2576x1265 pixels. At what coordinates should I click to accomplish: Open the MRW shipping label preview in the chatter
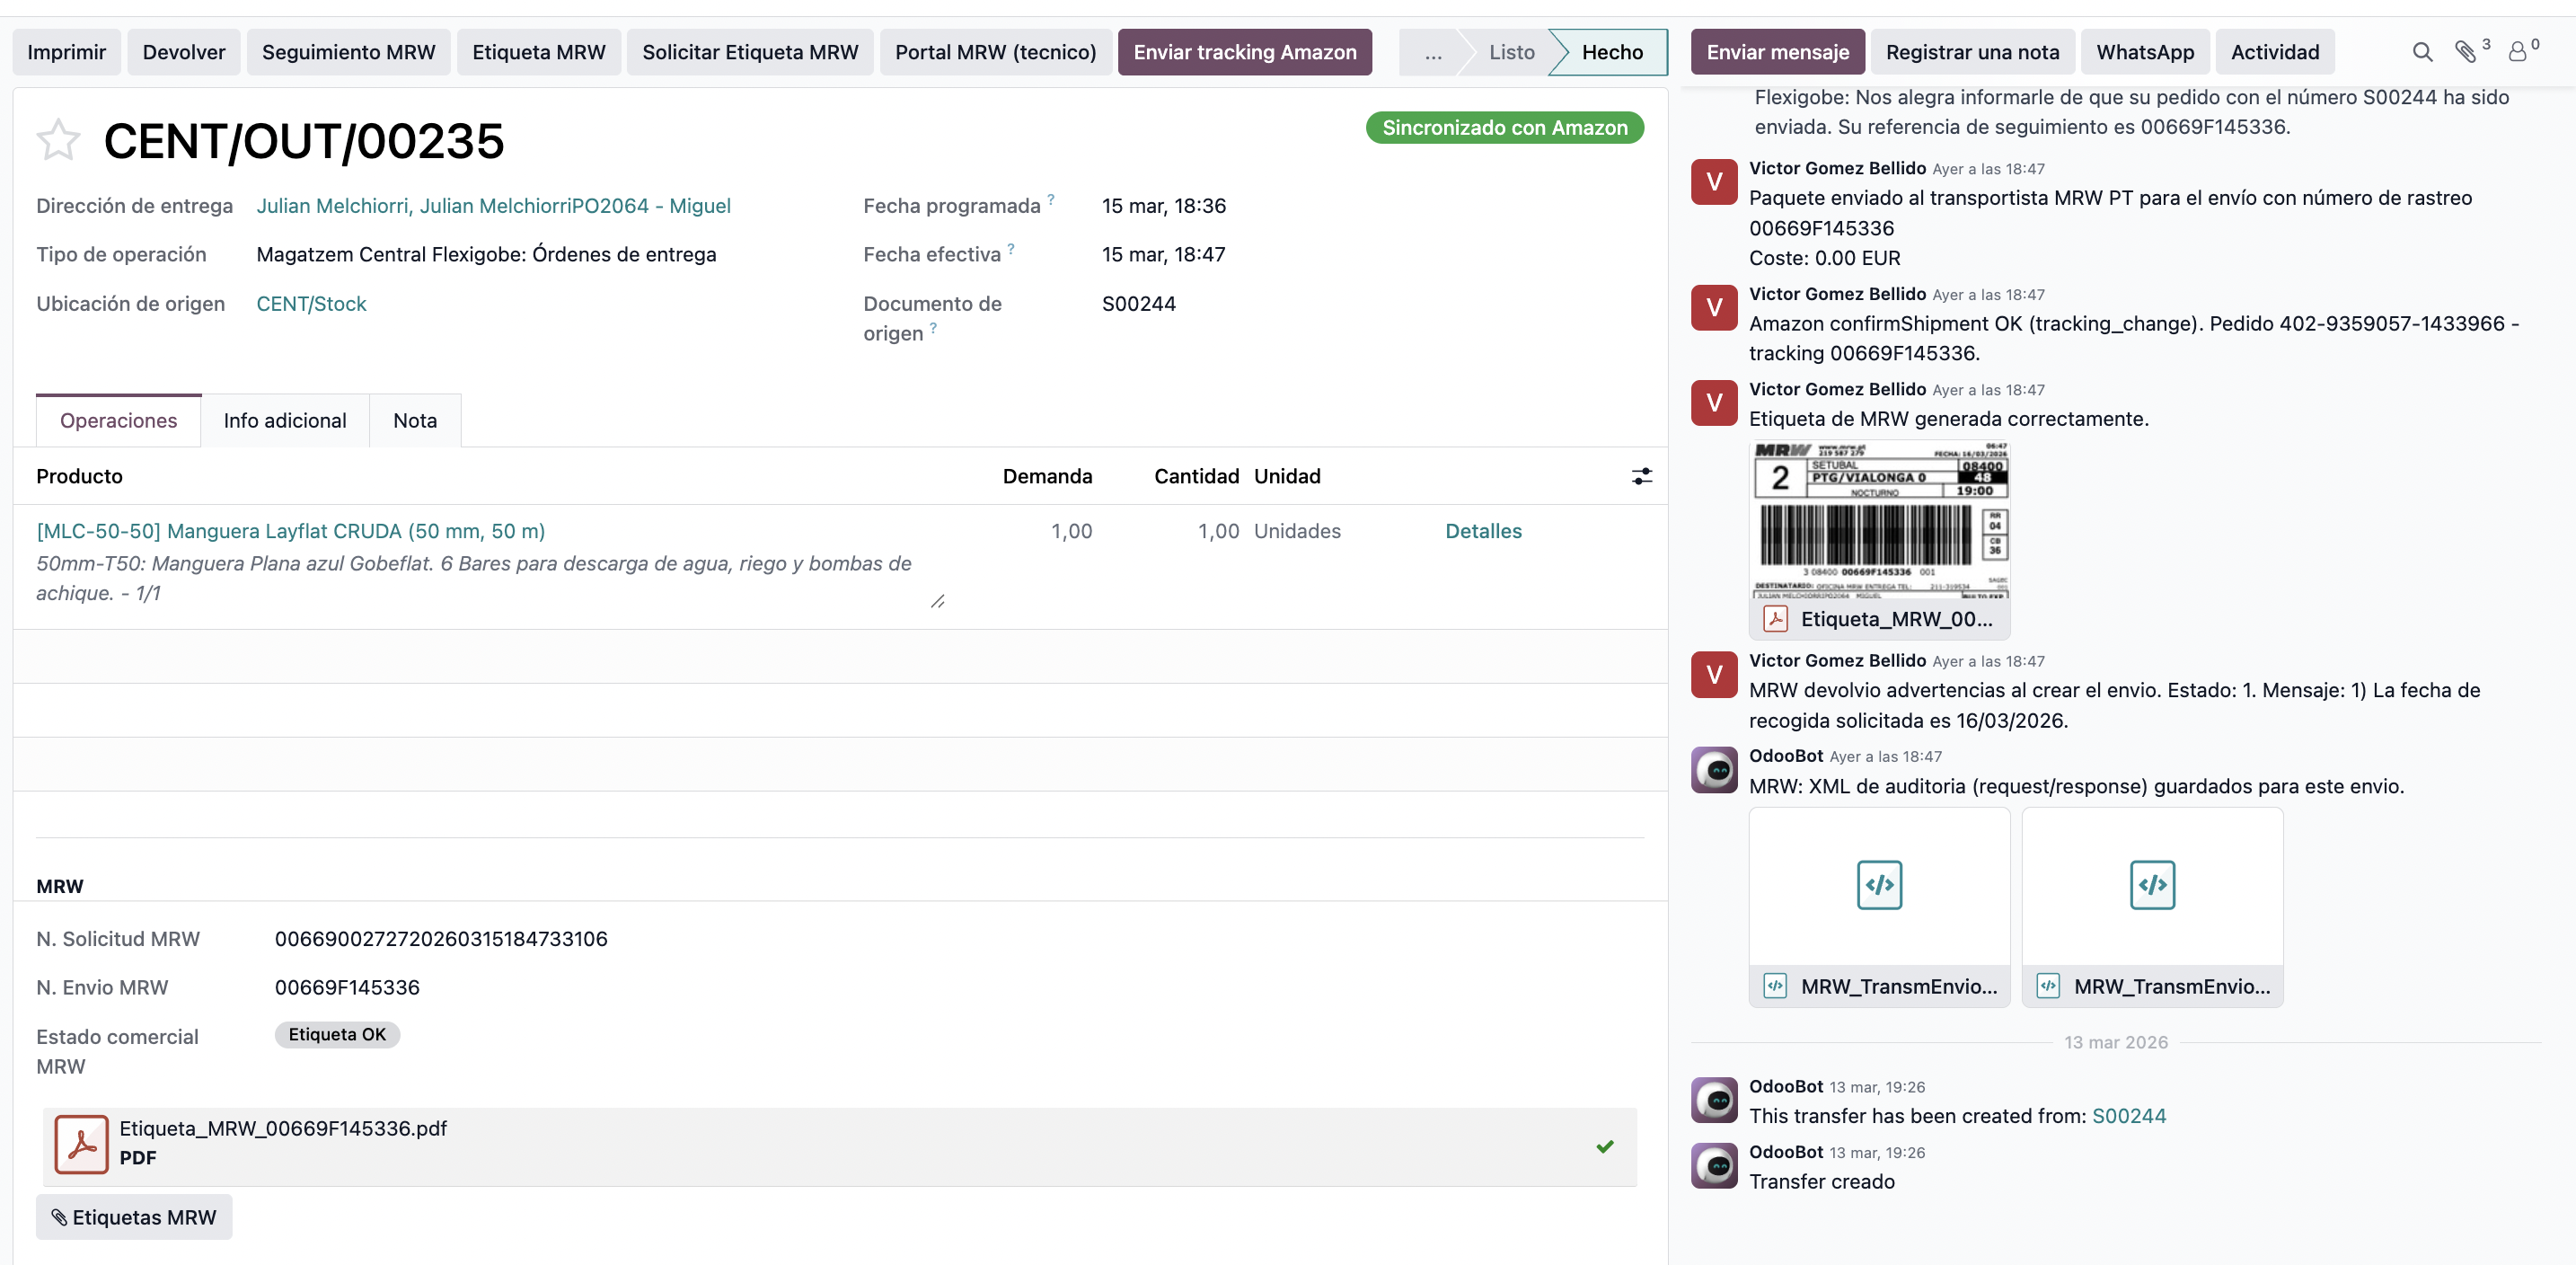[x=1880, y=525]
